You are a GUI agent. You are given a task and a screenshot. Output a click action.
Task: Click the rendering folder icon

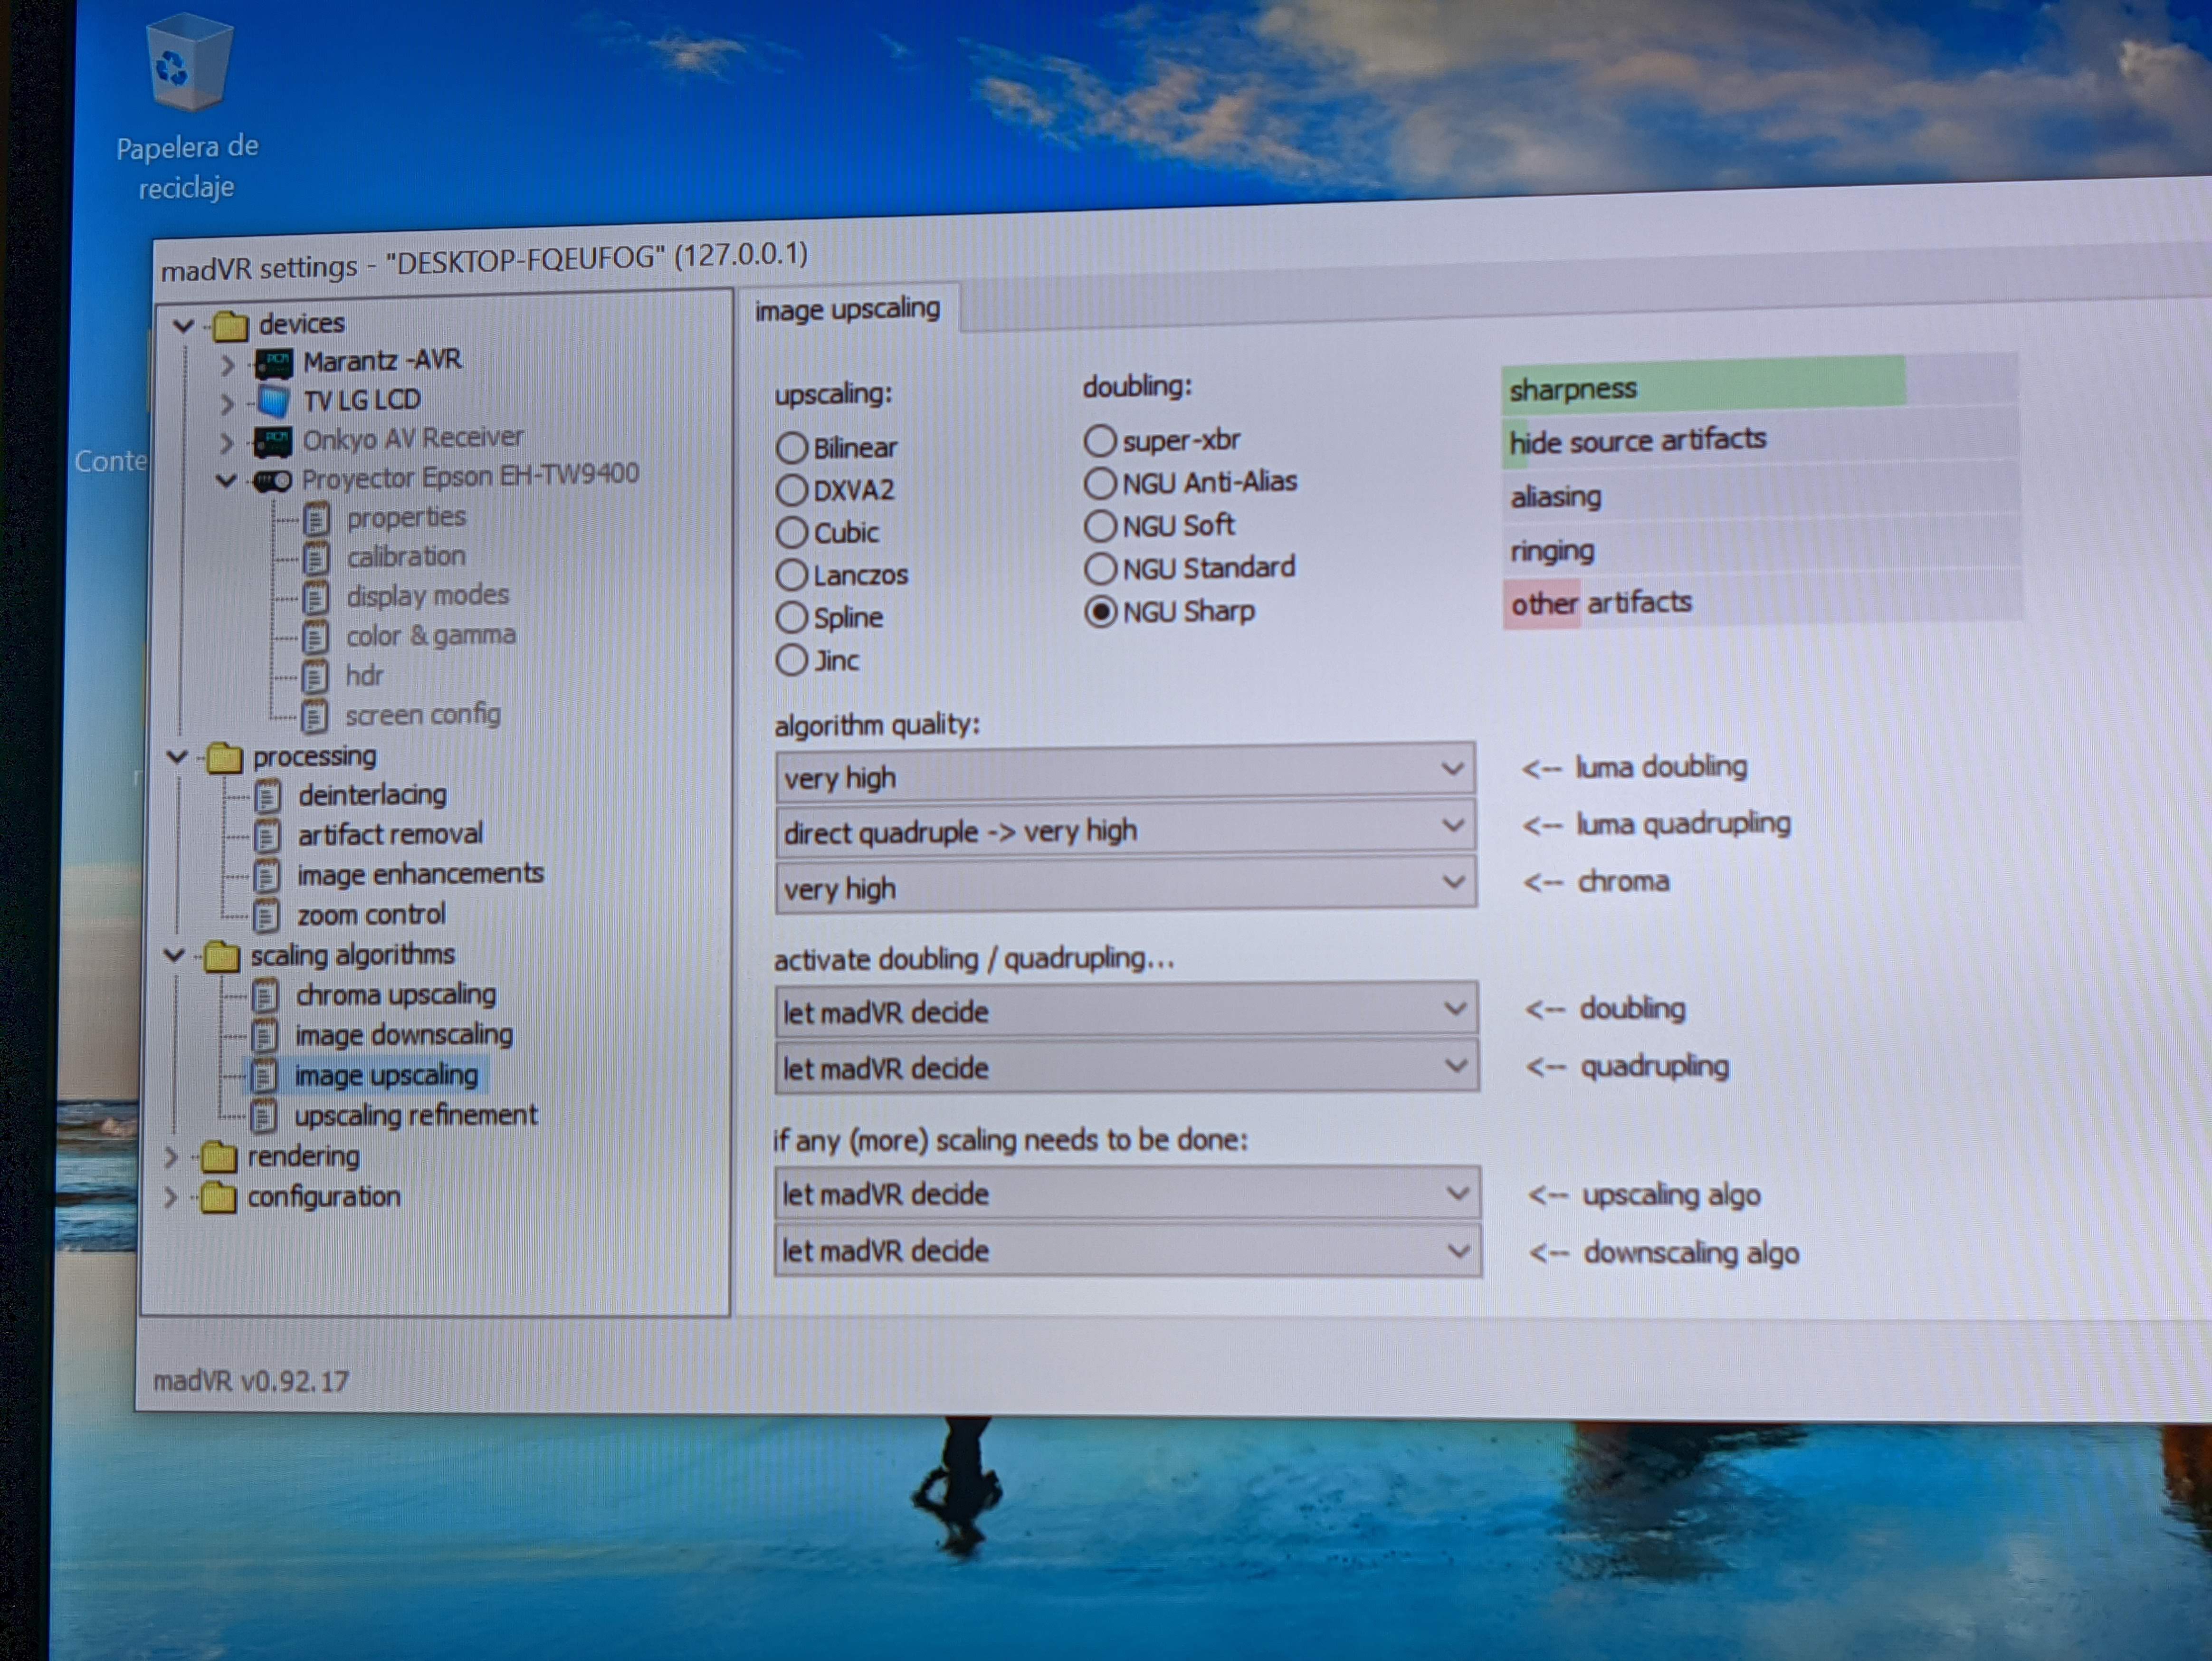click(218, 1158)
